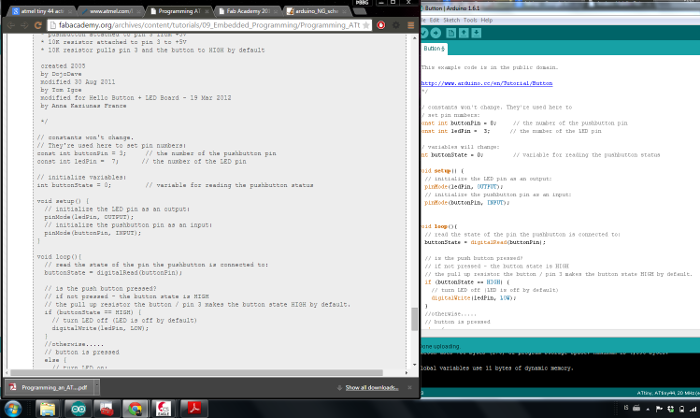This screenshot has width=700, height=418.
Task: Switch to arduino_NG_sch tab
Action: 315,11
